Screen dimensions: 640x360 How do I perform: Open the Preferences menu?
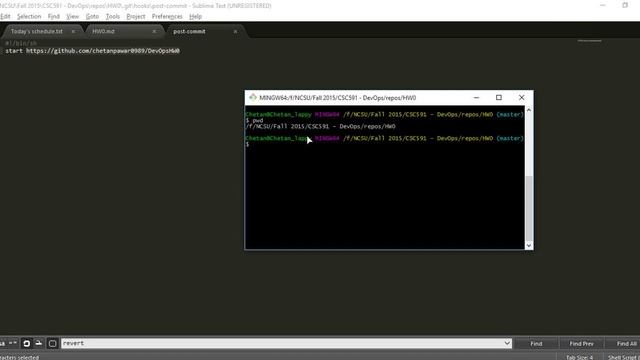pos(167,16)
